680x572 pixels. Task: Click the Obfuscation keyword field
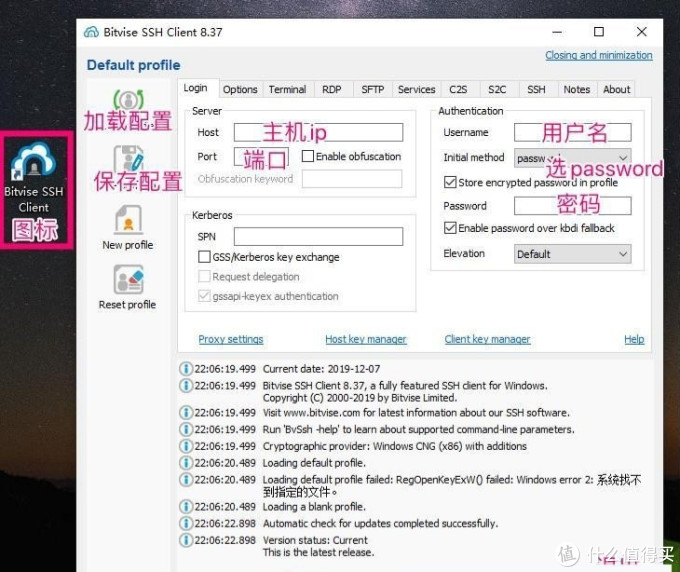point(352,179)
